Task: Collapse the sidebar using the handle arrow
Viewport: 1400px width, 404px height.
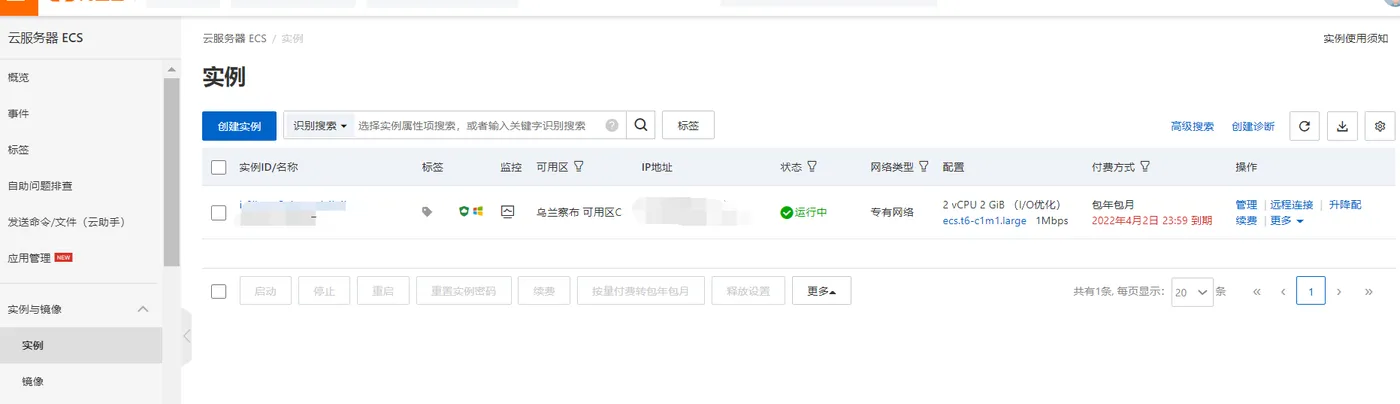Action: coord(187,336)
